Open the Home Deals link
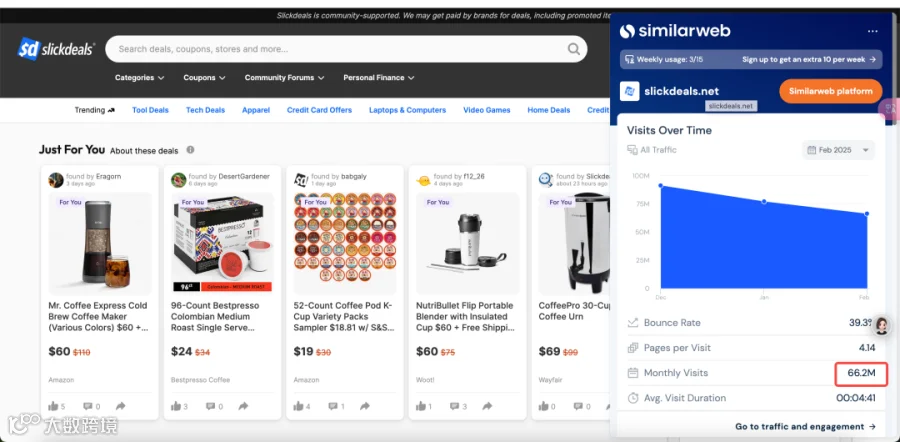This screenshot has height=442, width=900. [549, 110]
